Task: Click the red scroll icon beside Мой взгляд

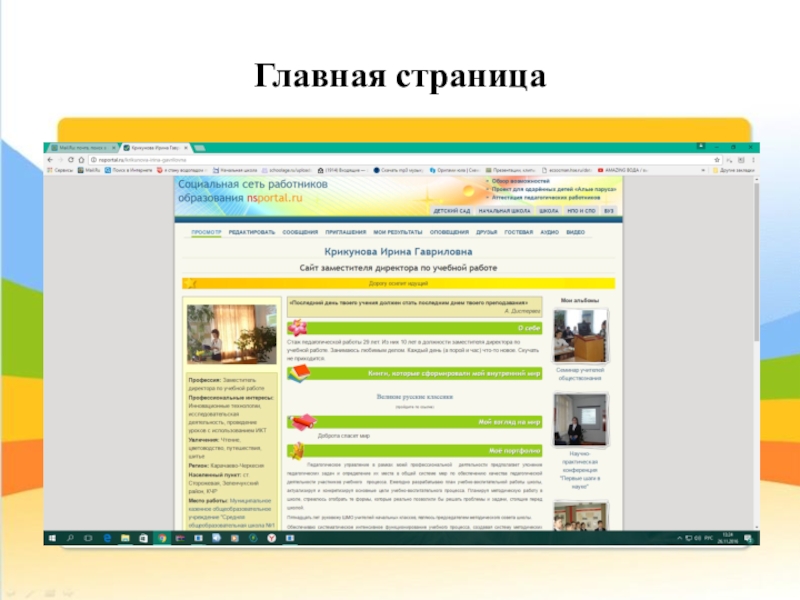Action: coord(302,422)
